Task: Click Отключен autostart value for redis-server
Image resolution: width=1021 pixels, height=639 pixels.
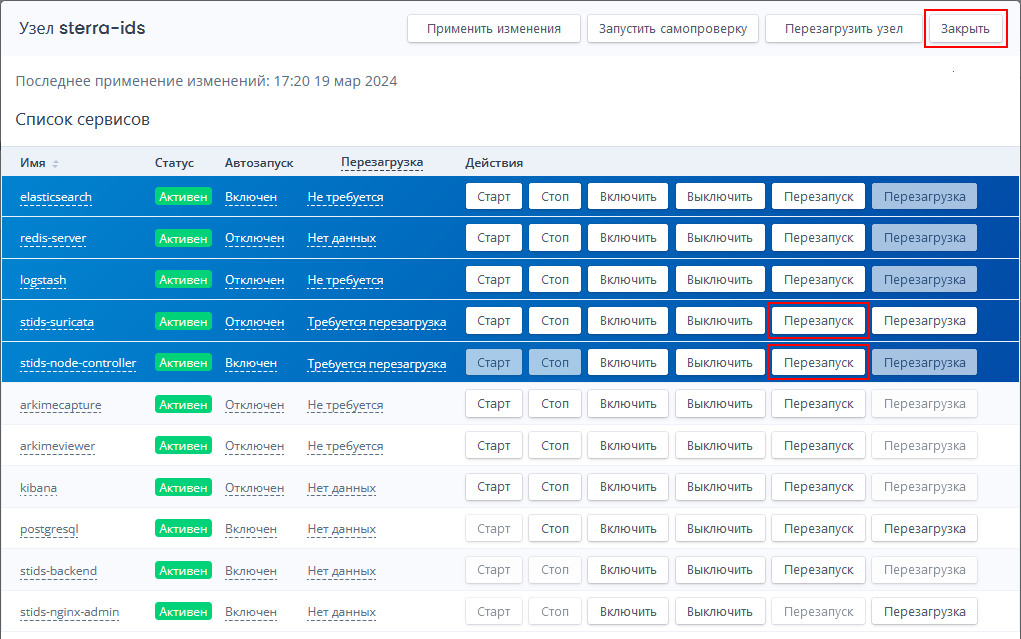Action: (x=255, y=238)
